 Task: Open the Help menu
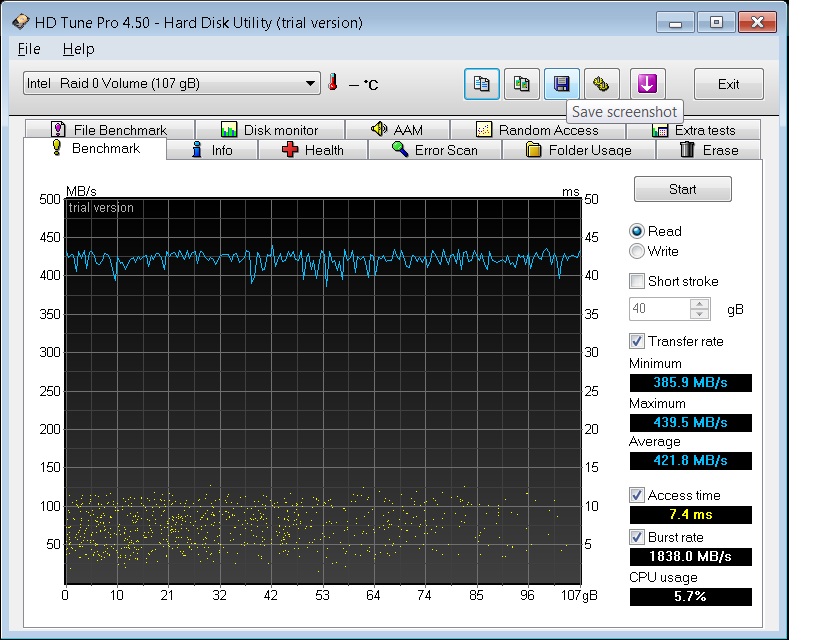tap(78, 49)
